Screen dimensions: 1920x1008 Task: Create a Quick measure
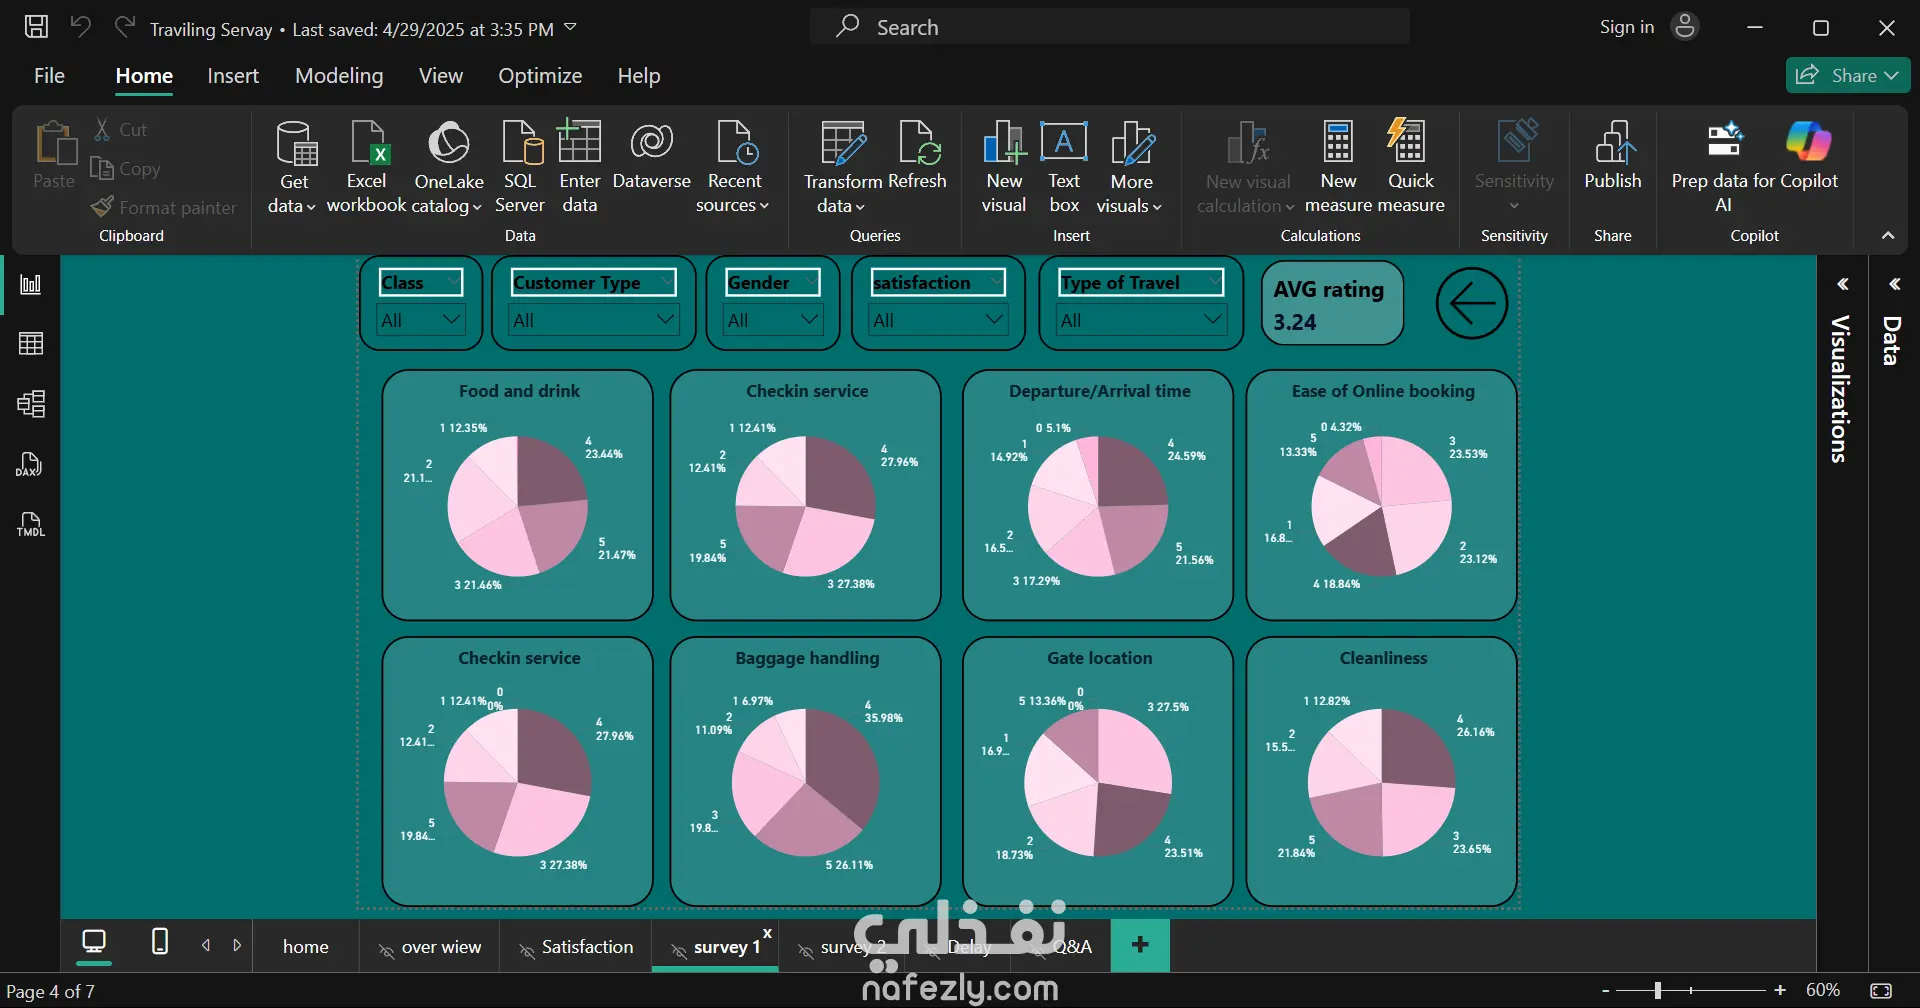pos(1411,166)
